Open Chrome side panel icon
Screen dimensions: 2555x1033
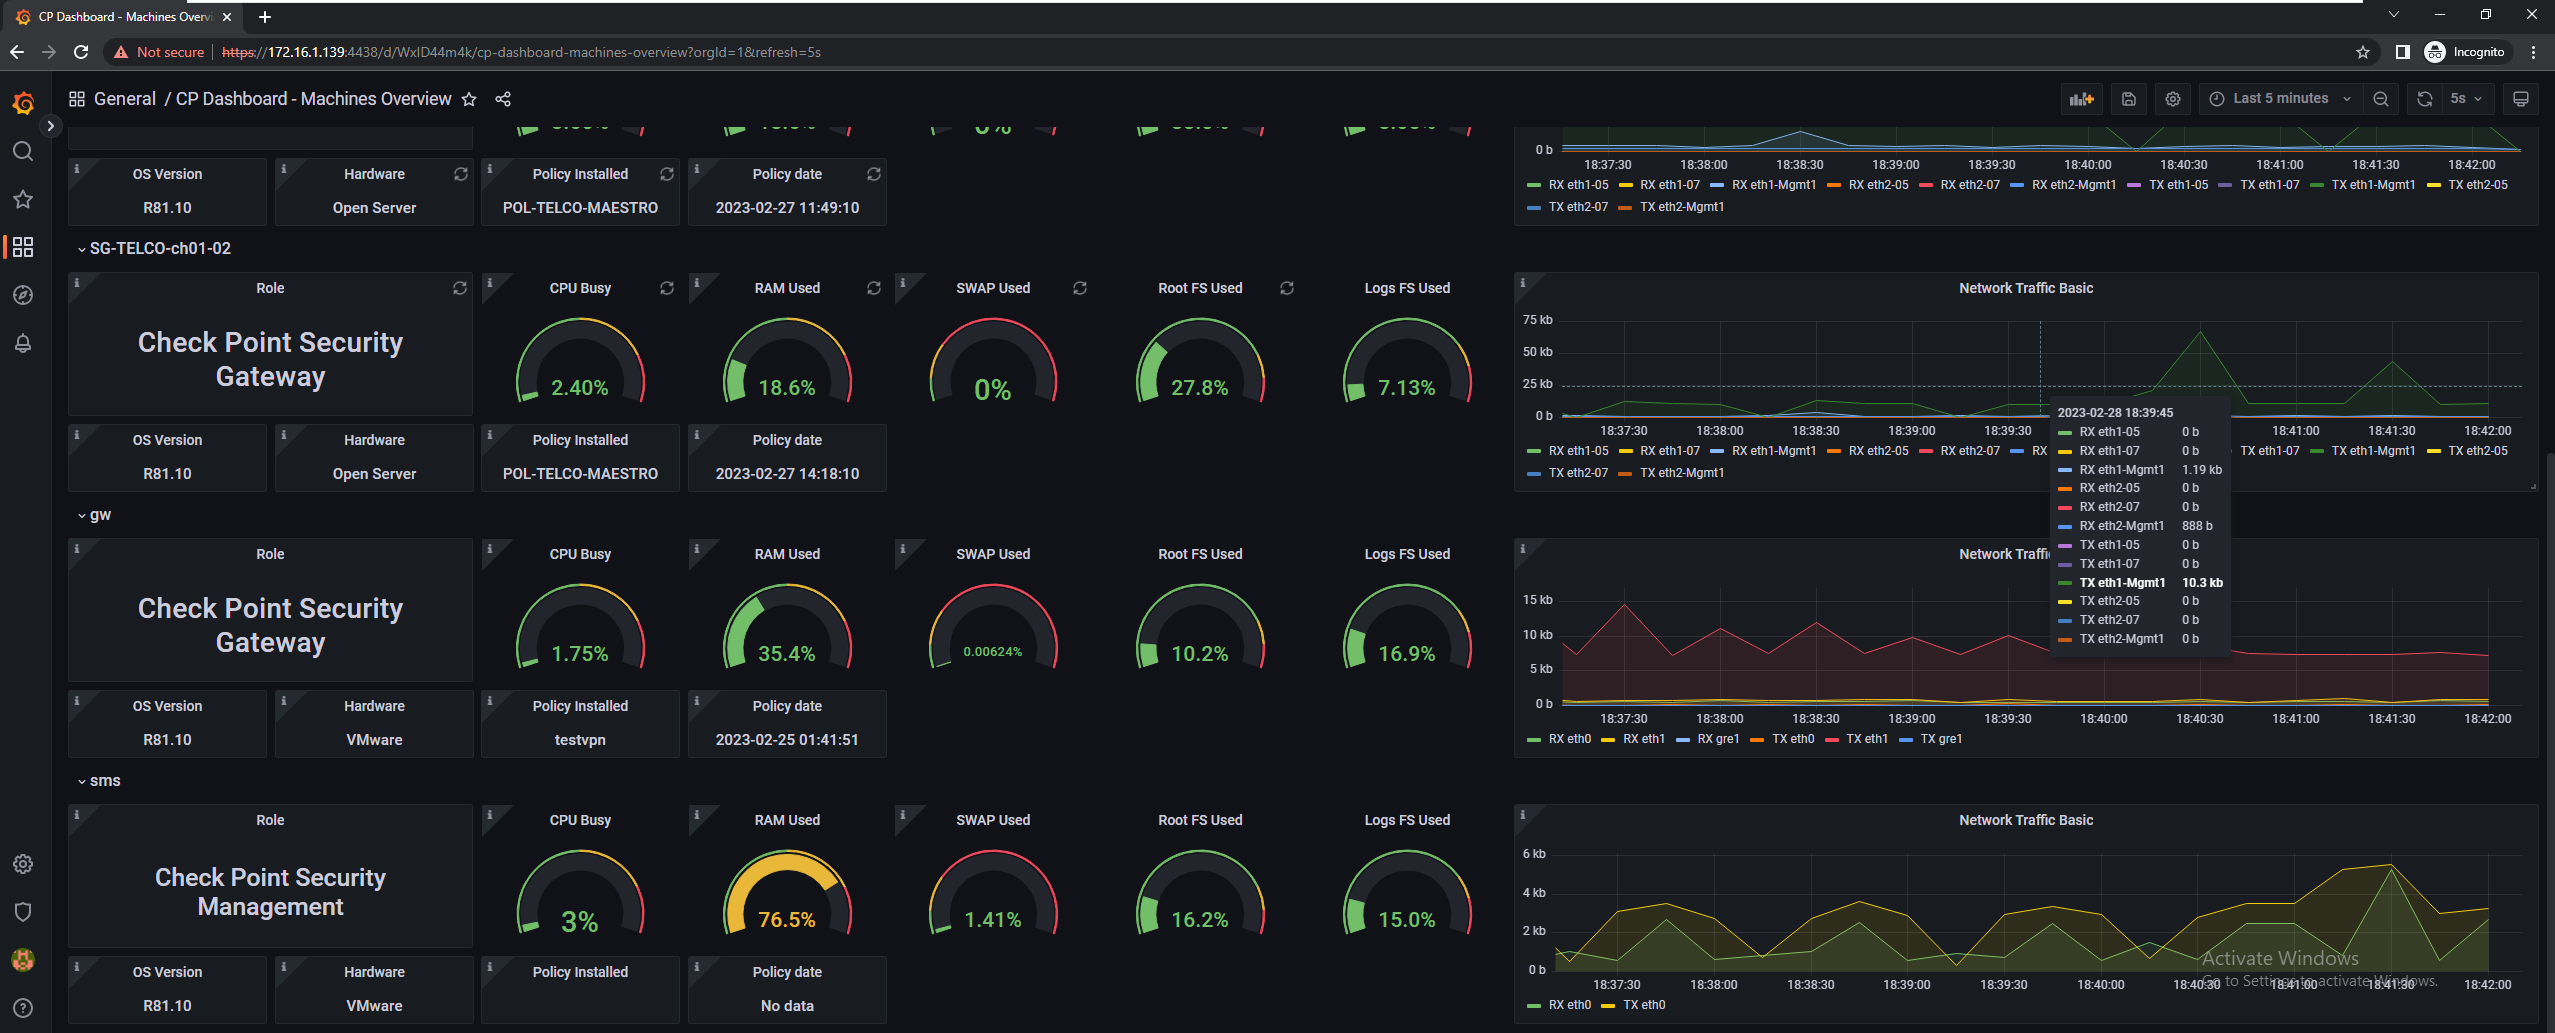[2402, 52]
